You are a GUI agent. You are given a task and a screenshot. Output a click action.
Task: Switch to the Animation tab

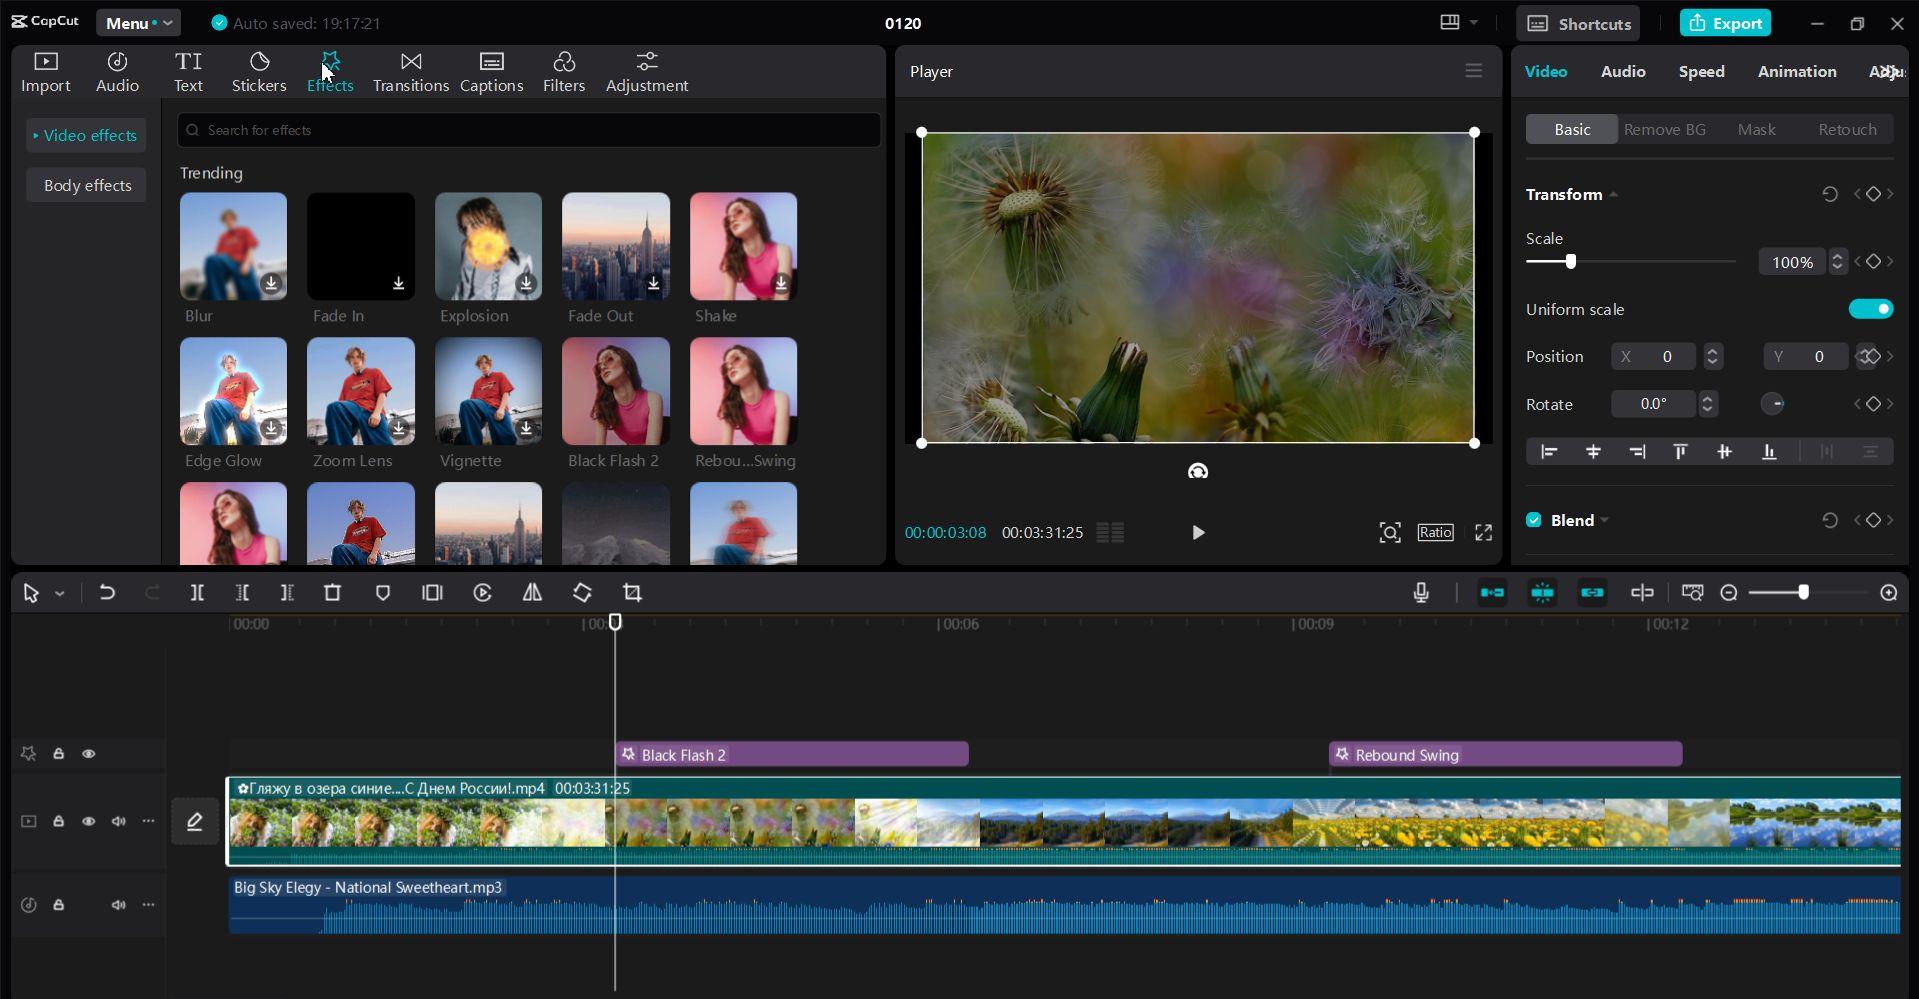(1796, 71)
